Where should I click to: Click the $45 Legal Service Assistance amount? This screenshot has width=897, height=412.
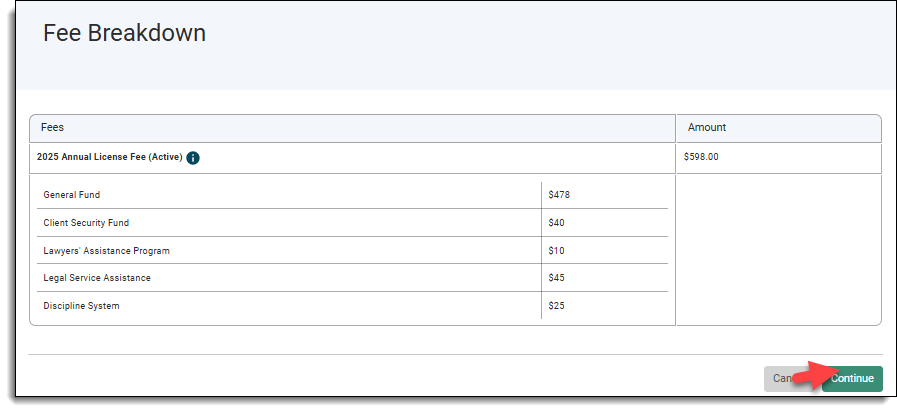[557, 278]
